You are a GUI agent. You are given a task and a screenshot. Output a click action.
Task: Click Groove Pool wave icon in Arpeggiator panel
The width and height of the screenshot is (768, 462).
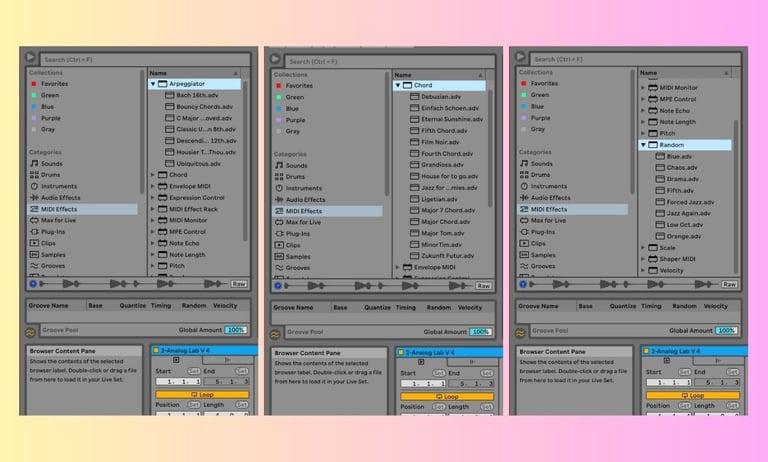pyautogui.click(x=30, y=333)
